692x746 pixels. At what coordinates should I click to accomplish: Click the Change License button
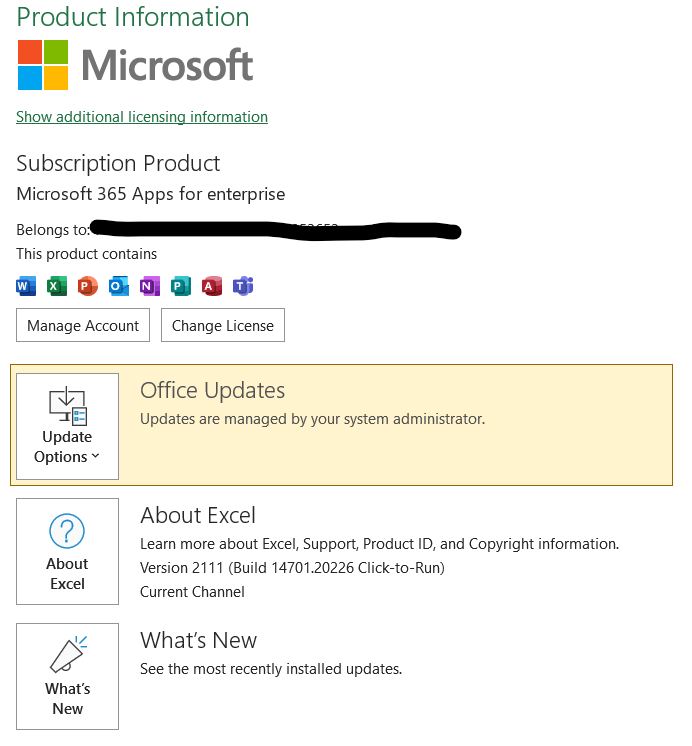coord(223,325)
